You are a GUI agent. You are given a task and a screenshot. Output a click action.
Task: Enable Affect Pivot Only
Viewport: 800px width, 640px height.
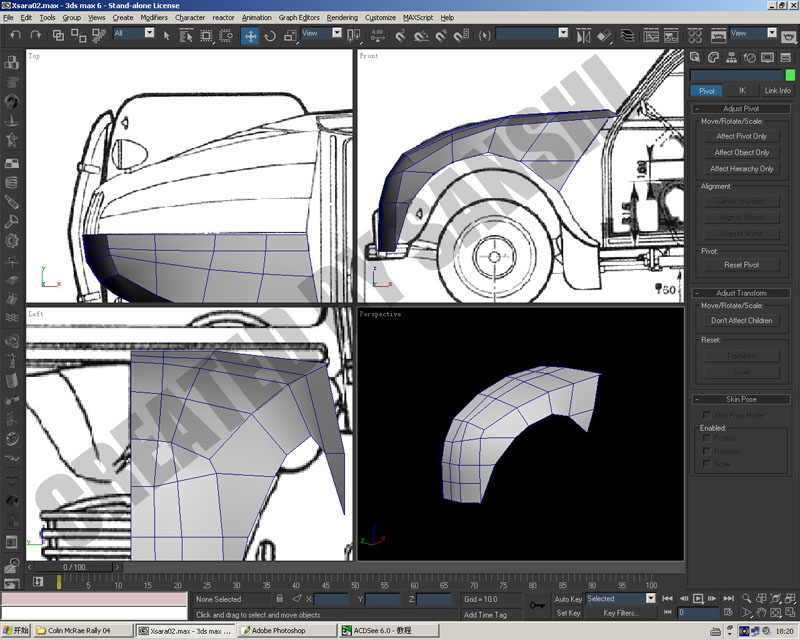coord(741,136)
